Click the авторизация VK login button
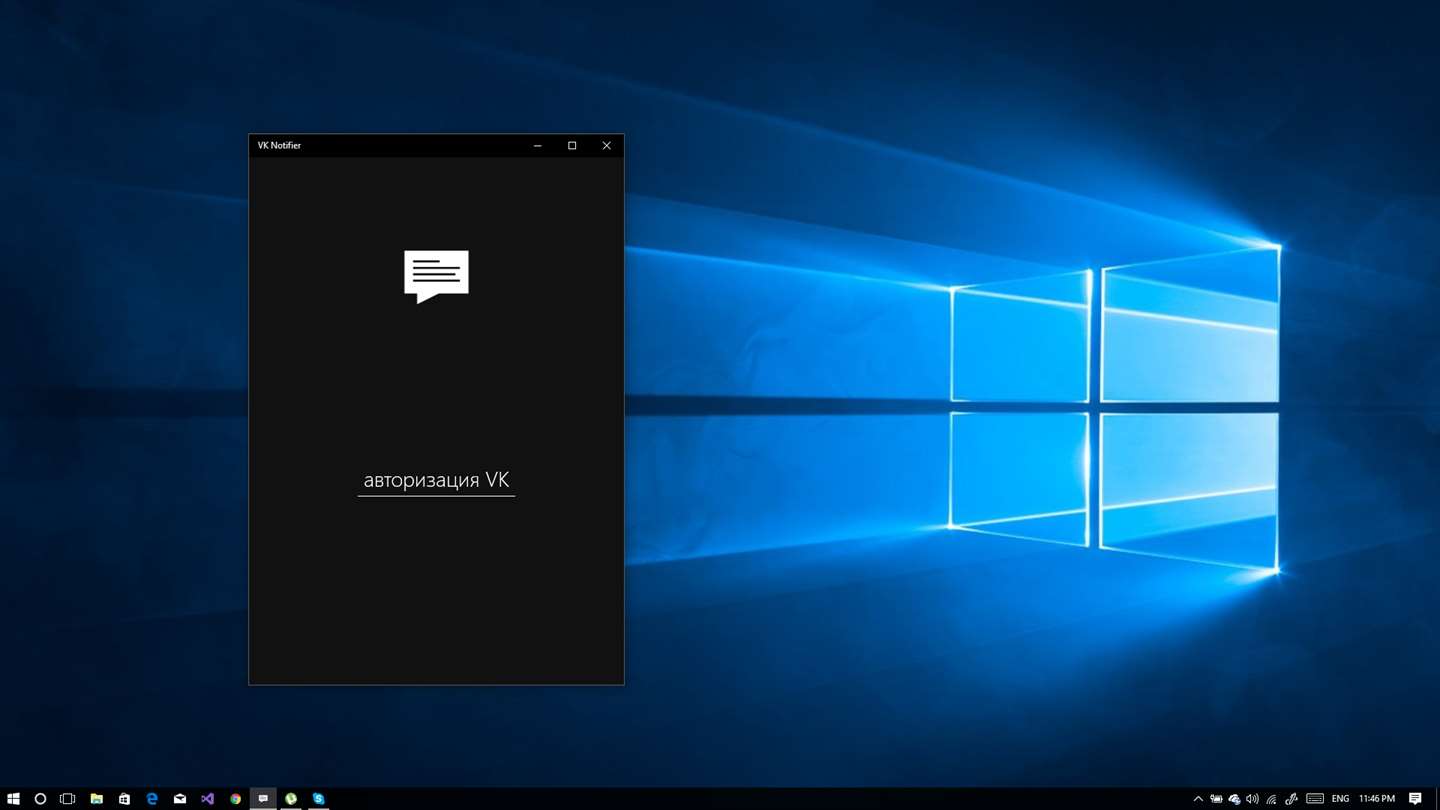 pos(436,481)
